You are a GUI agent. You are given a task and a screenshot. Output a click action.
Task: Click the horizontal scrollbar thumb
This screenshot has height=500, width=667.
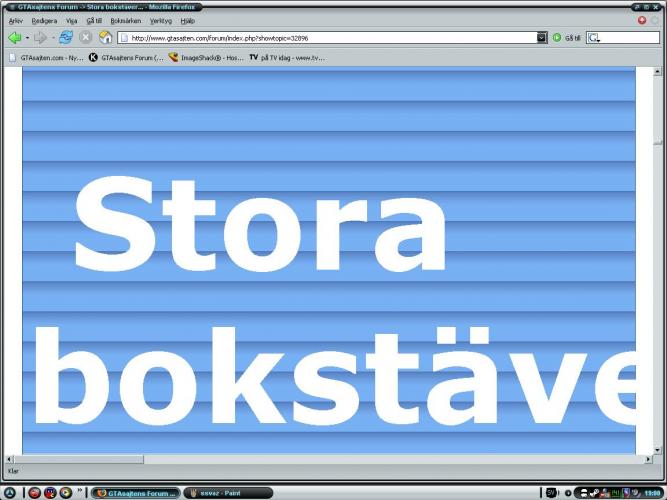point(79,459)
